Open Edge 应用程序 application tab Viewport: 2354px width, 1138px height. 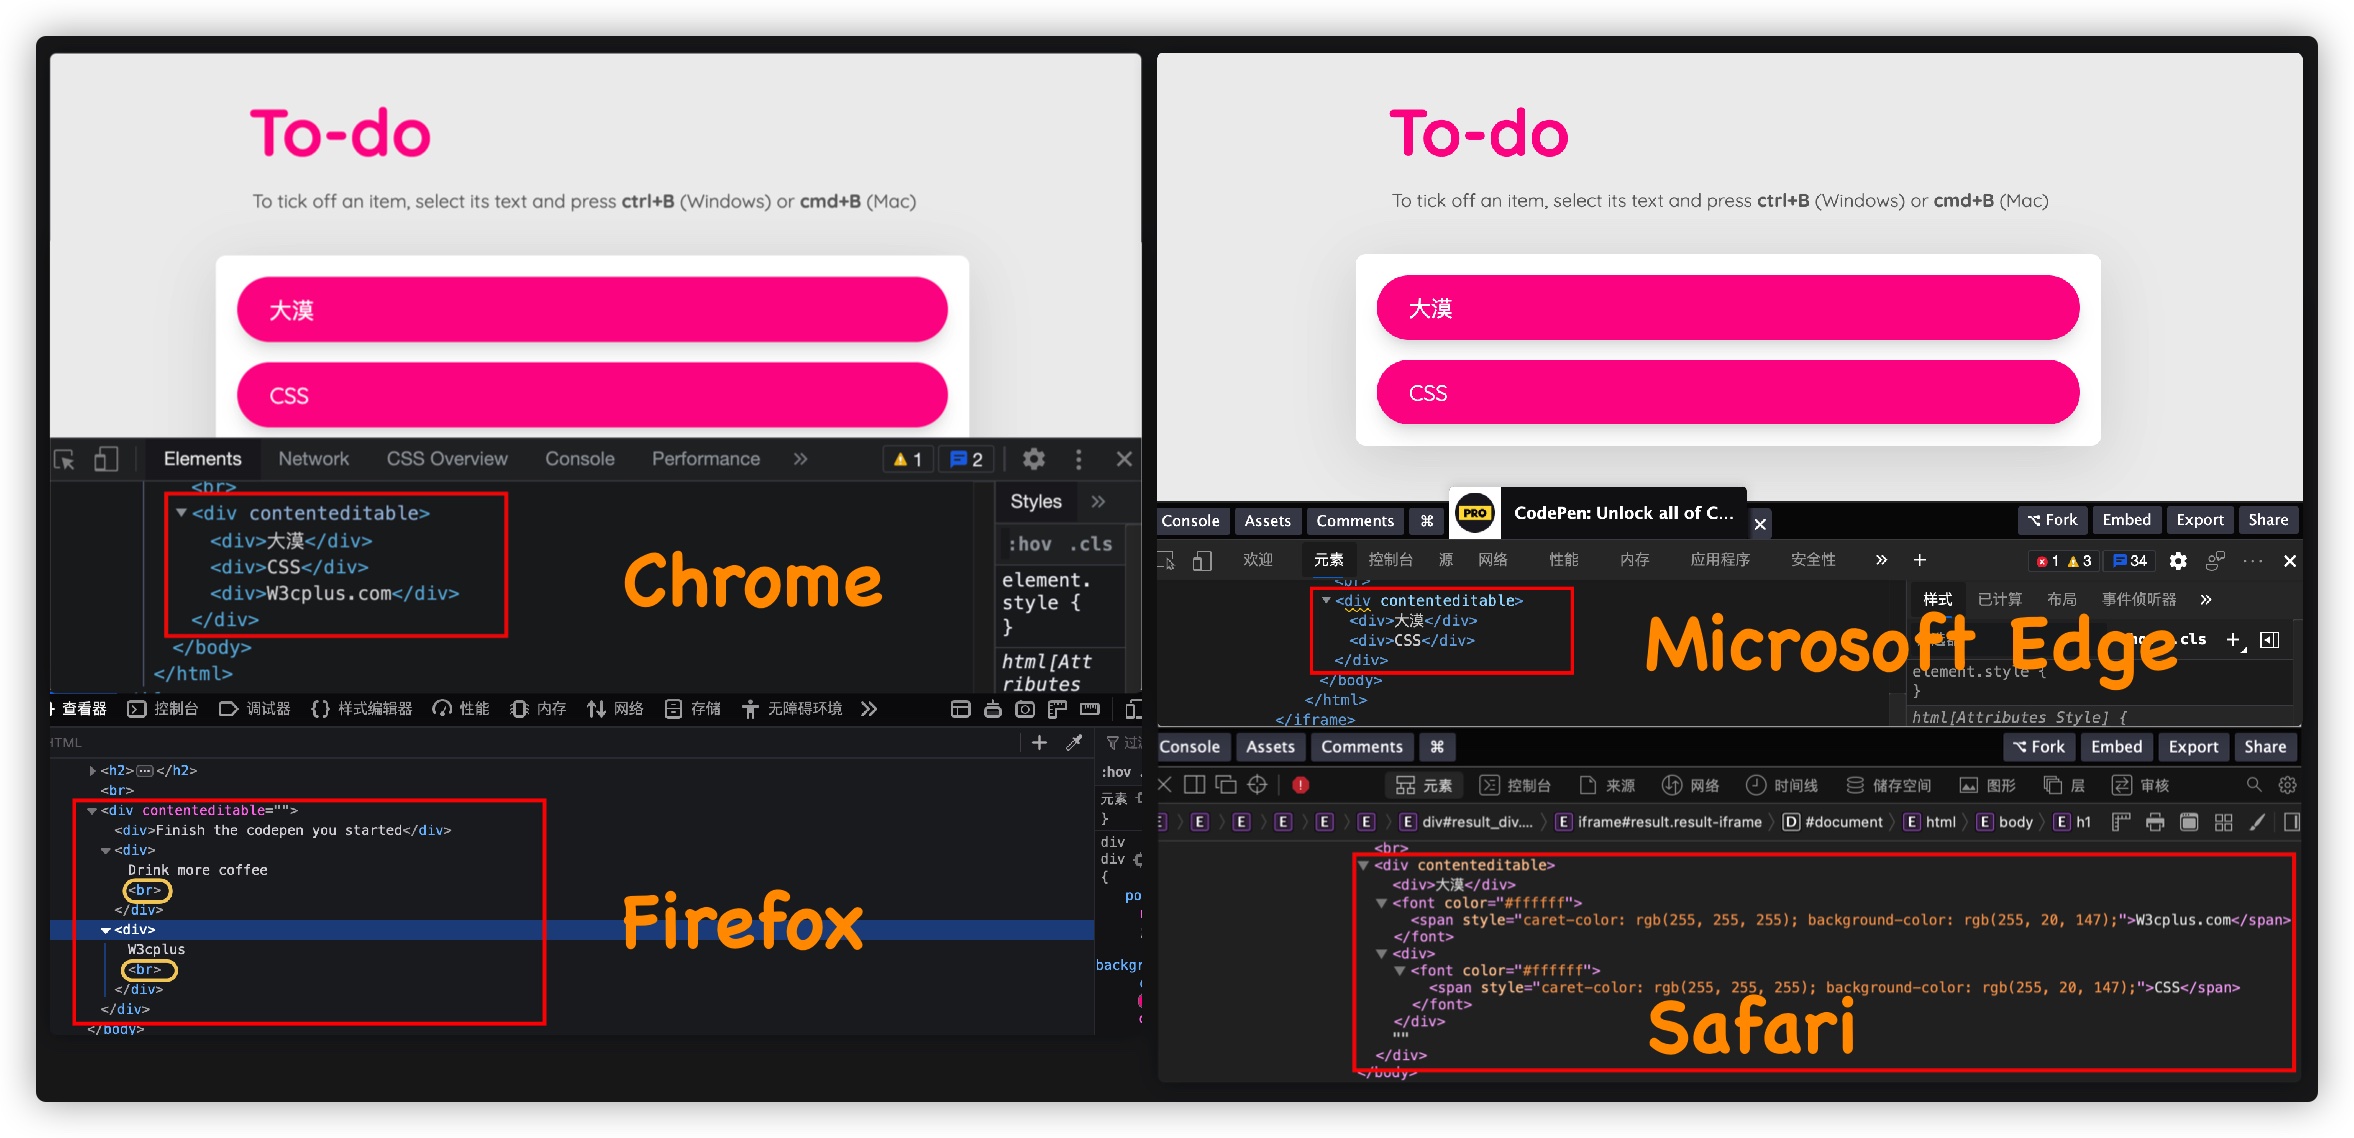1720,560
